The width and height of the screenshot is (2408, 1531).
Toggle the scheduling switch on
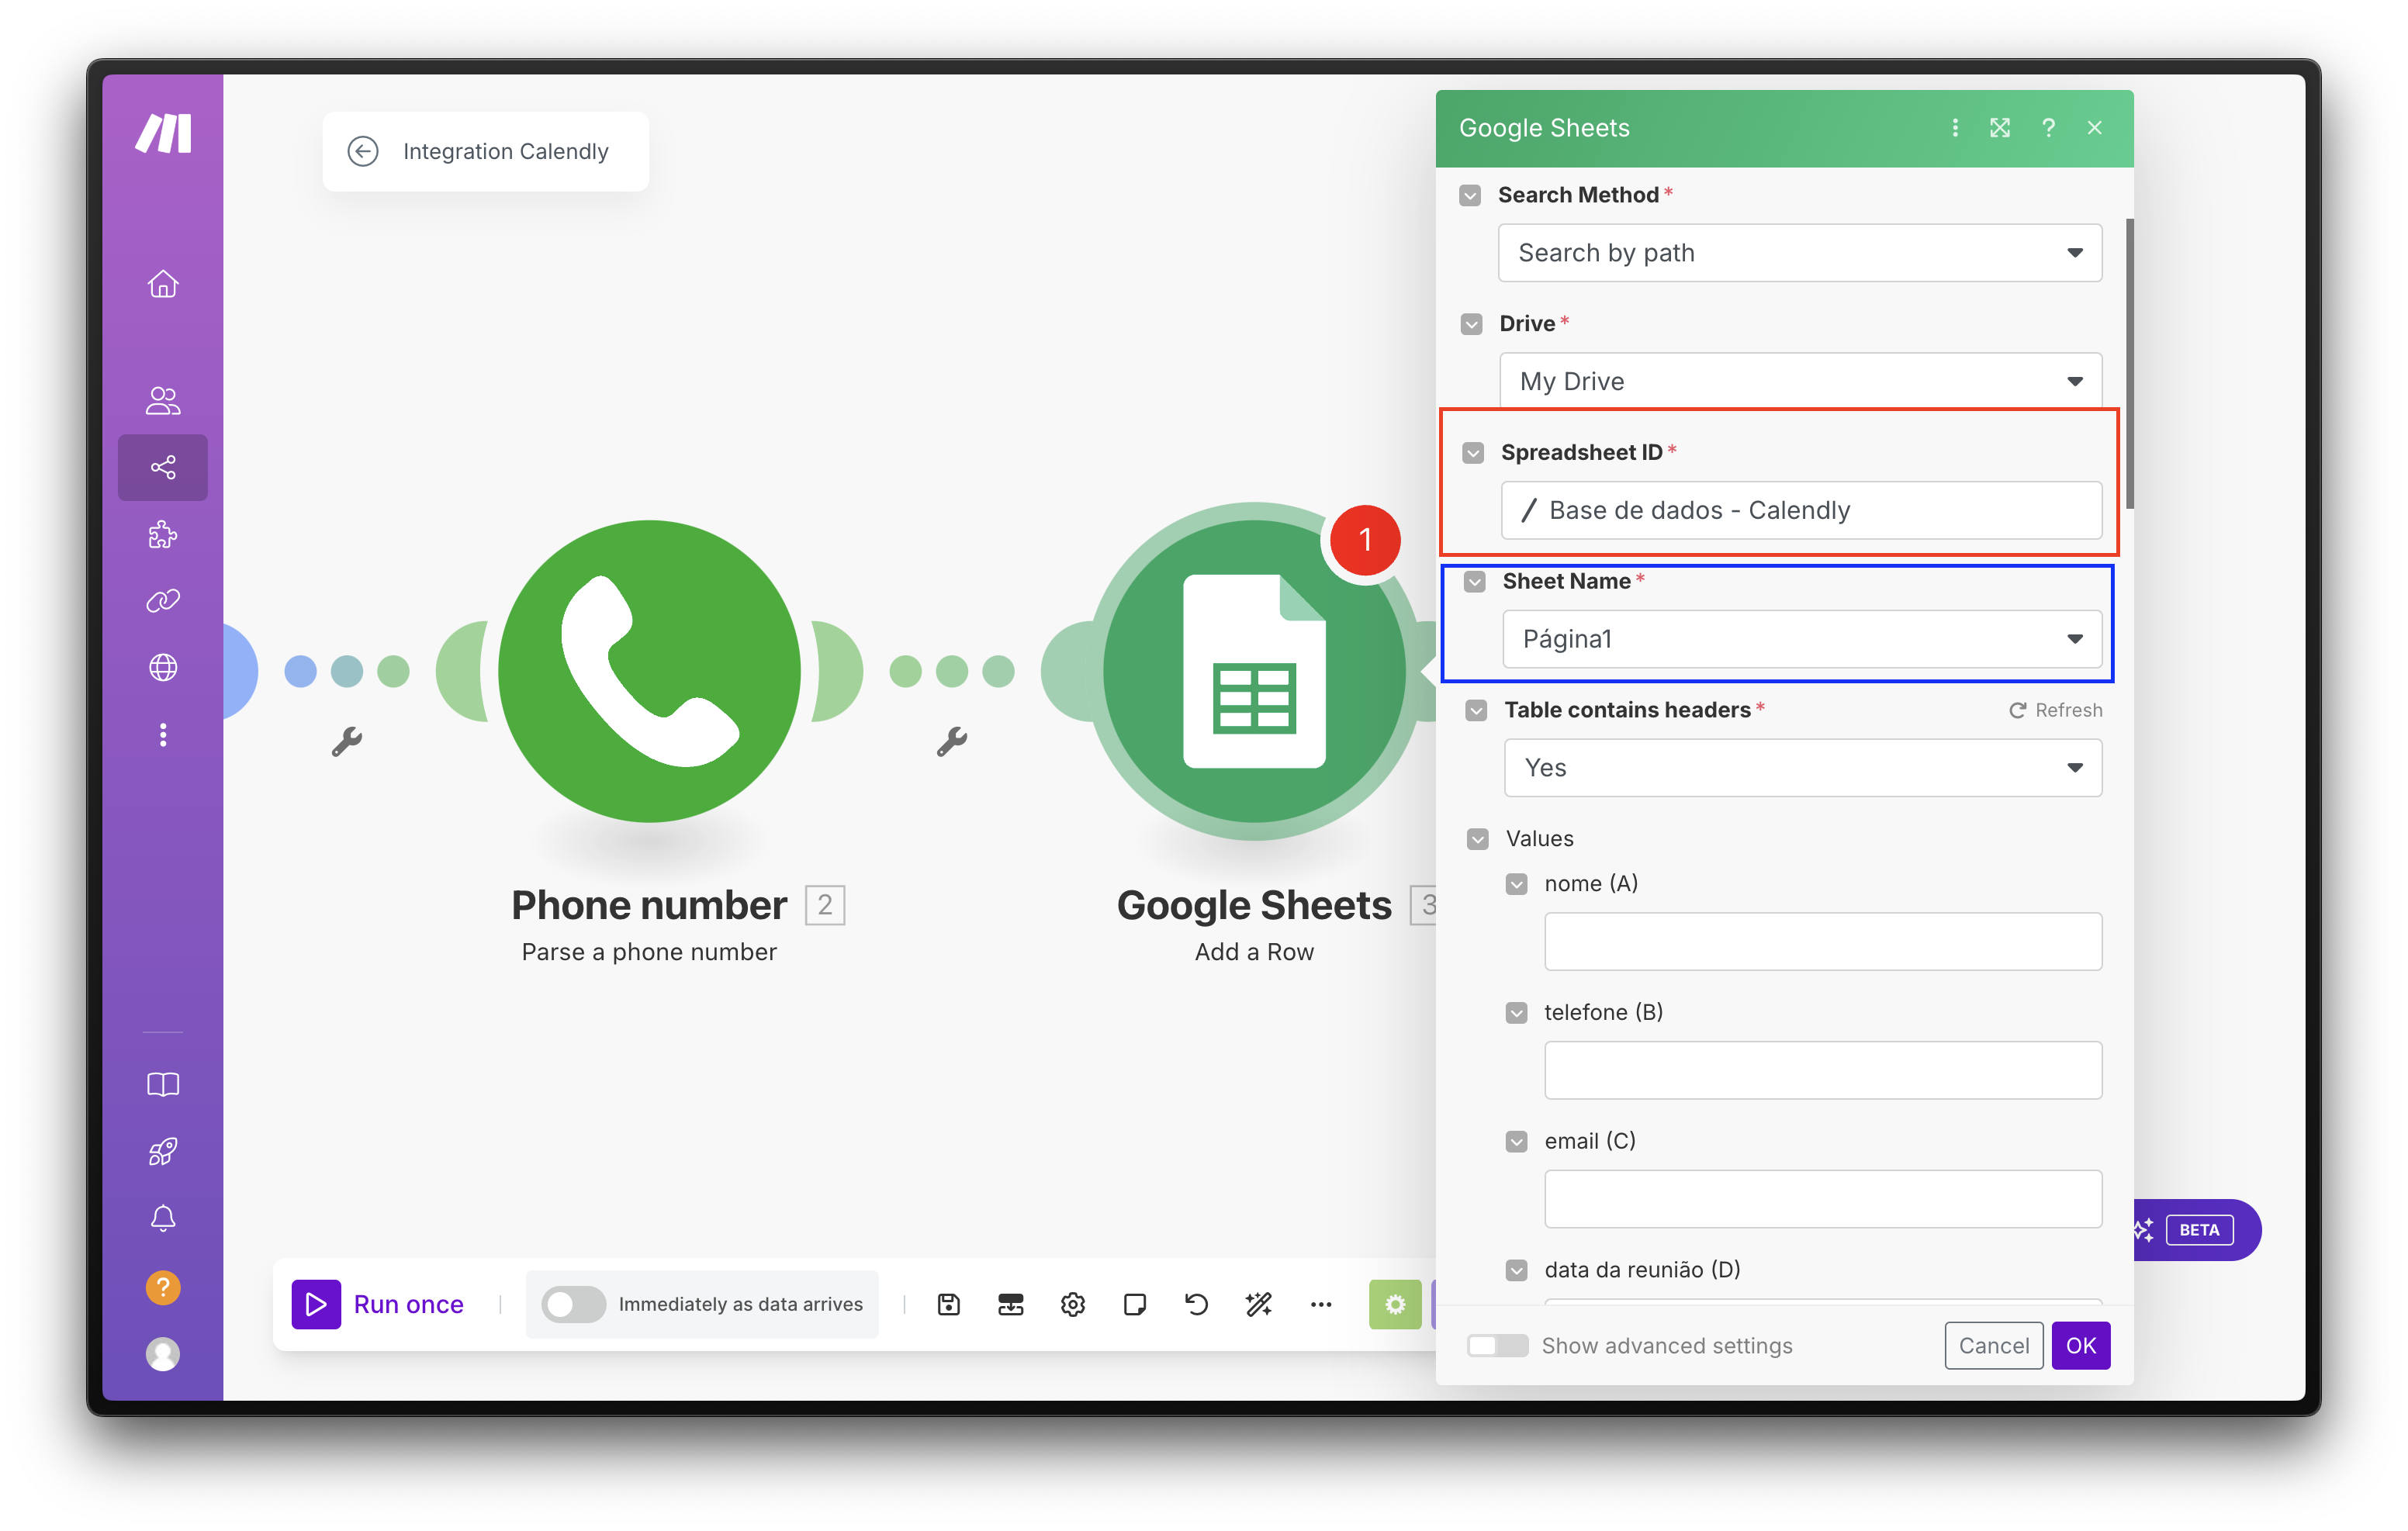tap(573, 1304)
